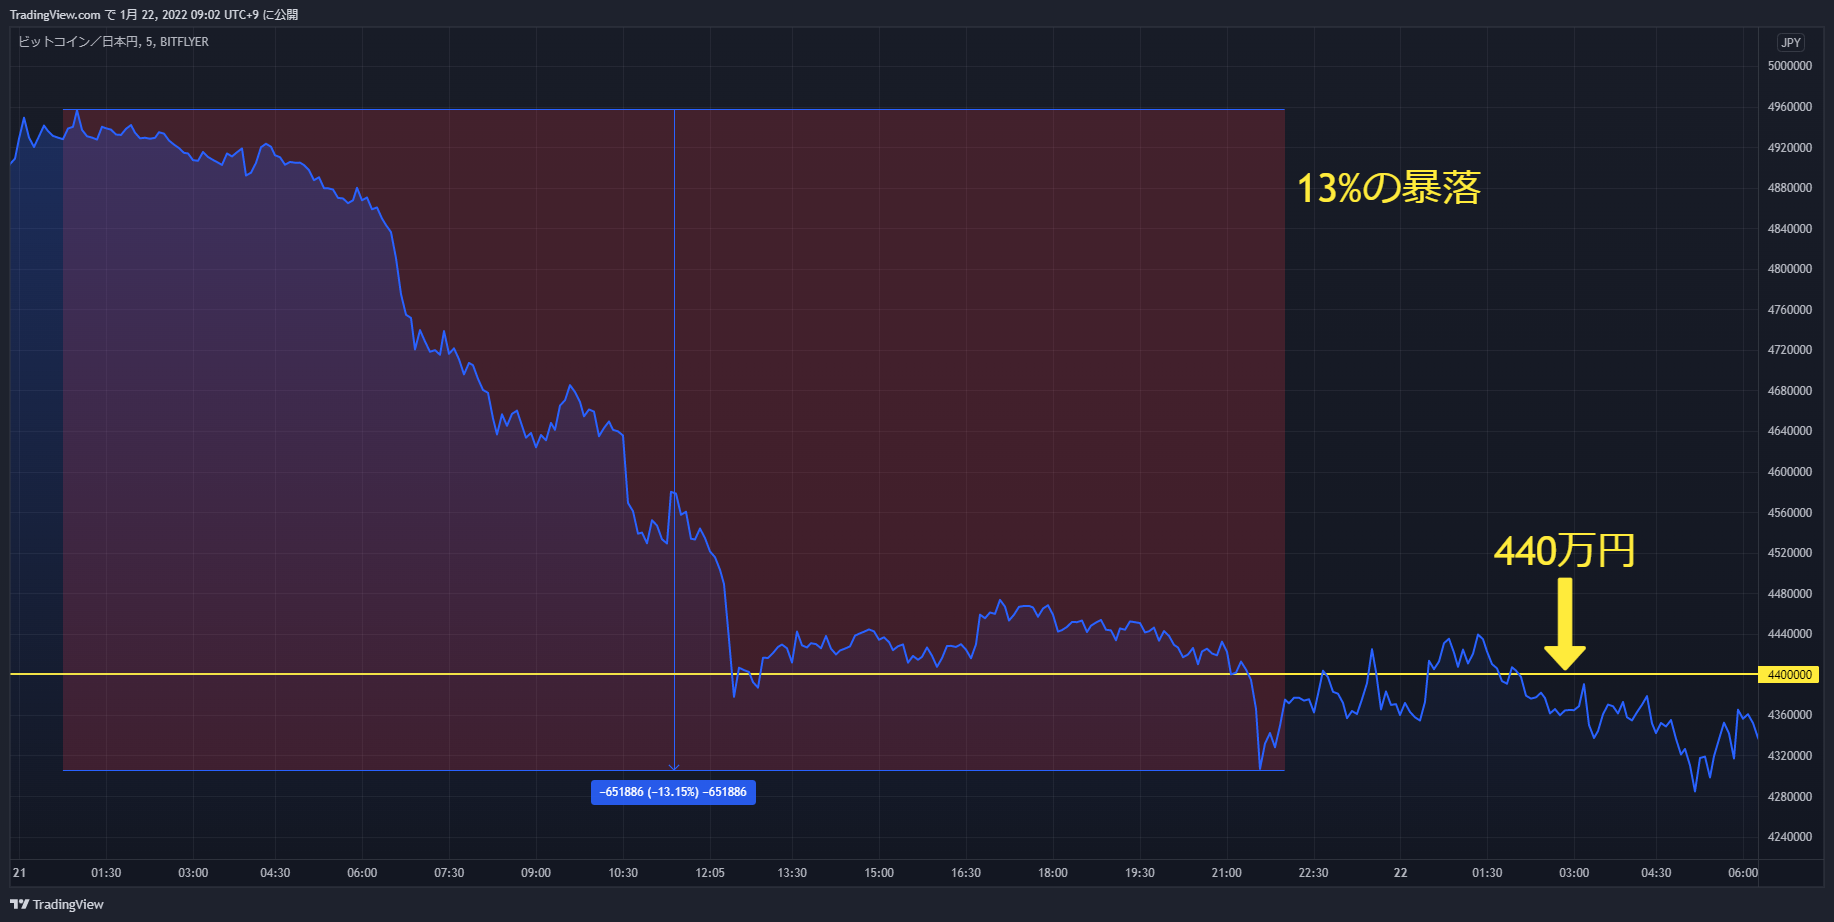
Task: Click the chart title ビットコイン／日本円, 5, BITFLYER
Action: pos(113,42)
